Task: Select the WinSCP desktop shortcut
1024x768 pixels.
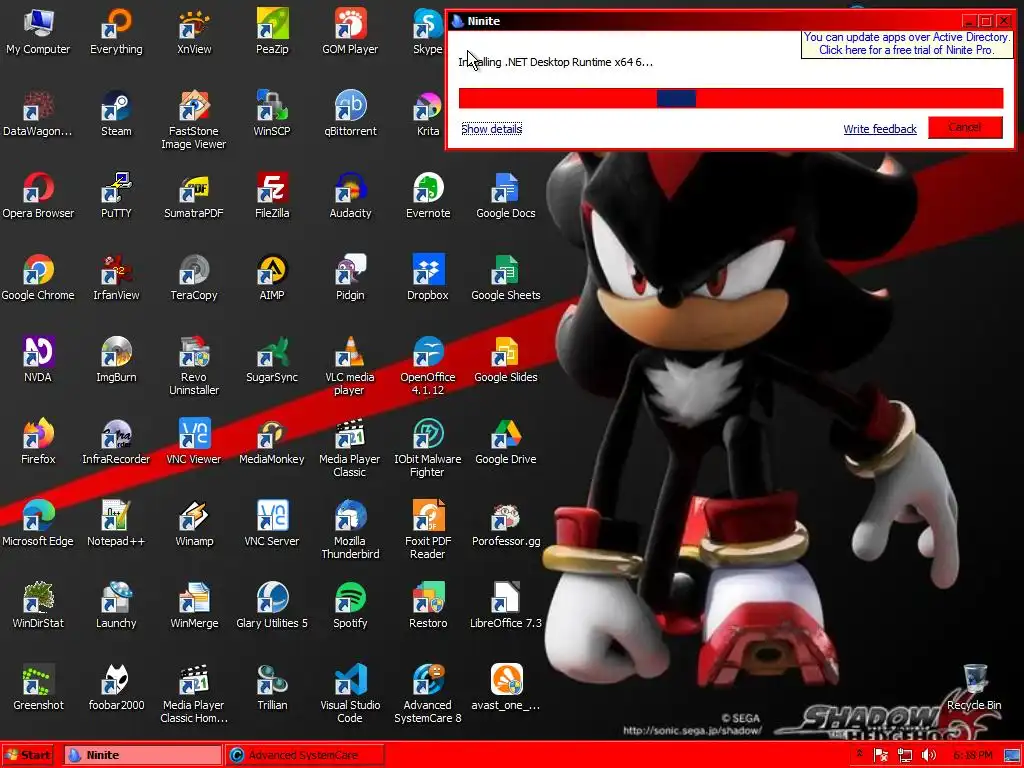Action: click(272, 114)
